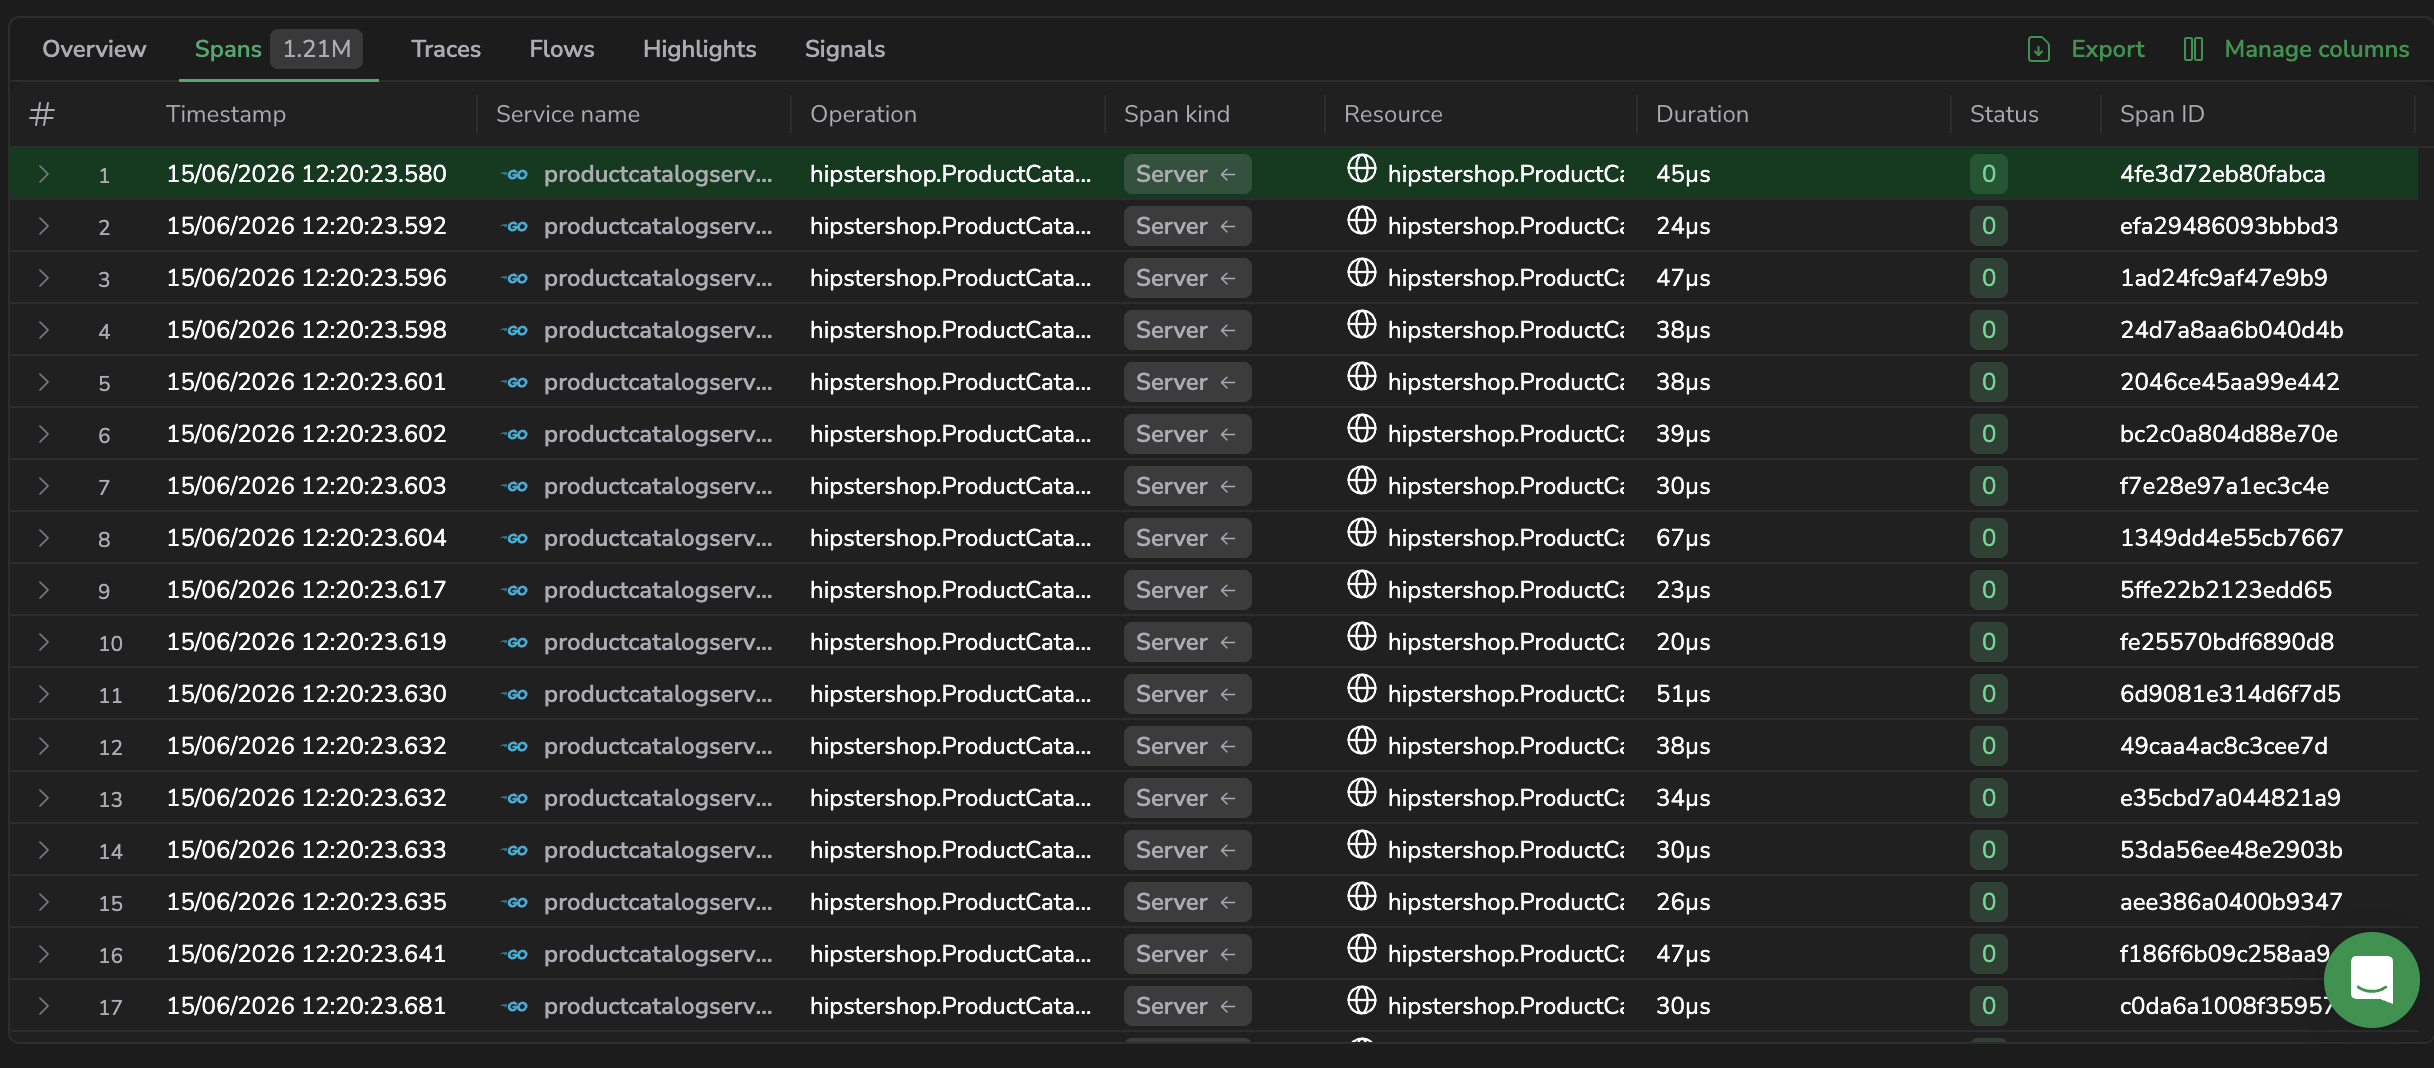Click span ID aee386a0400b9347
This screenshot has height=1068, width=2434.
[2231, 902]
